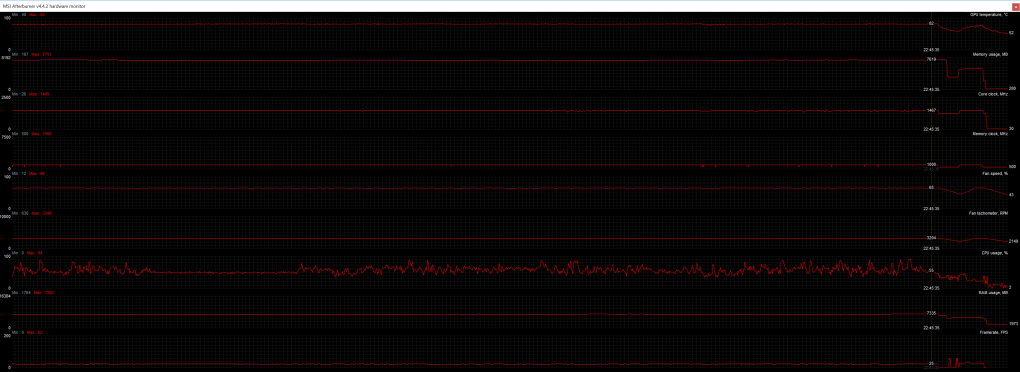Screen dimensions: 1020x372
Task: Click the Min/Max readout of the CPU usage graph
Action: coord(27,253)
